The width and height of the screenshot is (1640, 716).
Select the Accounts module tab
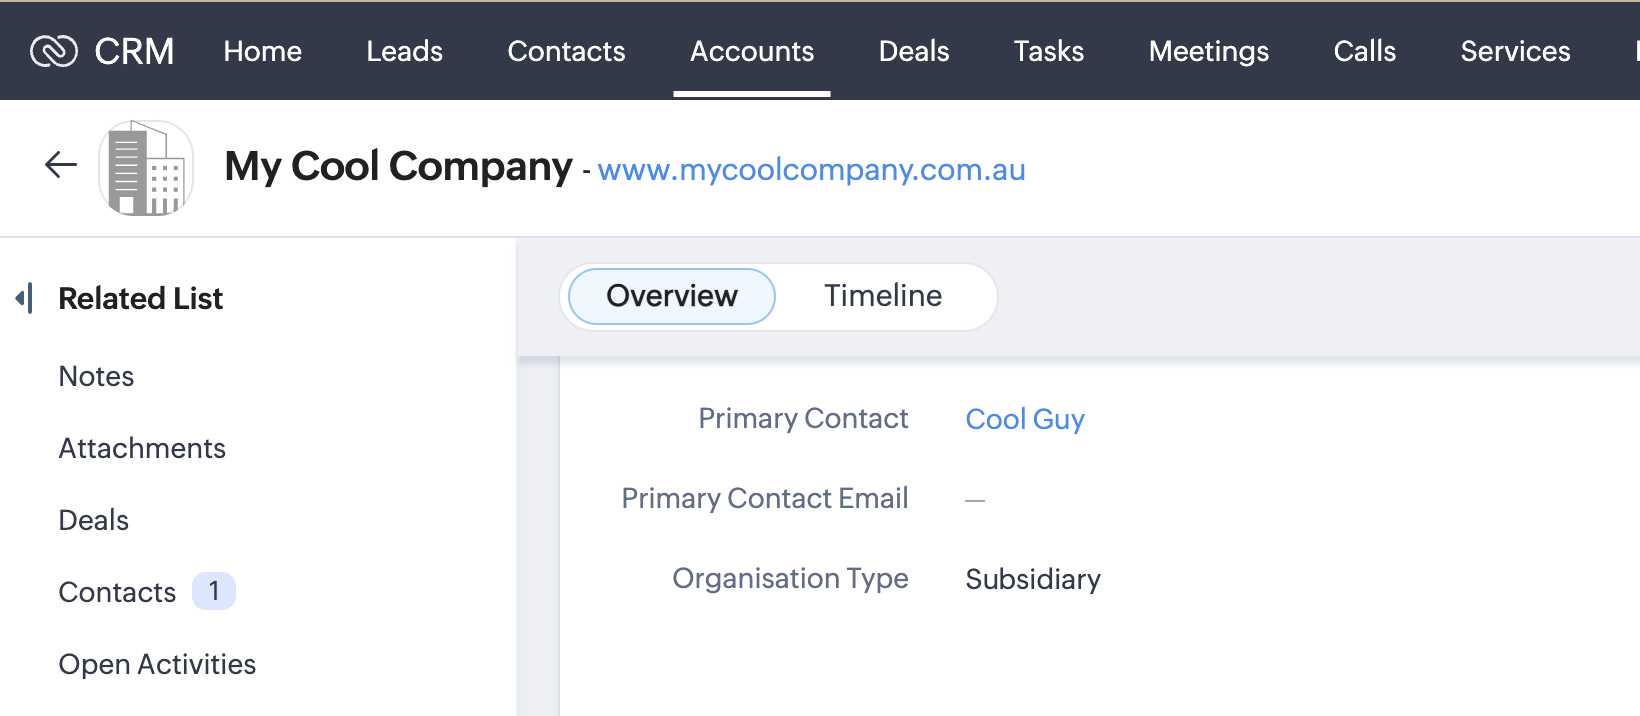click(752, 51)
